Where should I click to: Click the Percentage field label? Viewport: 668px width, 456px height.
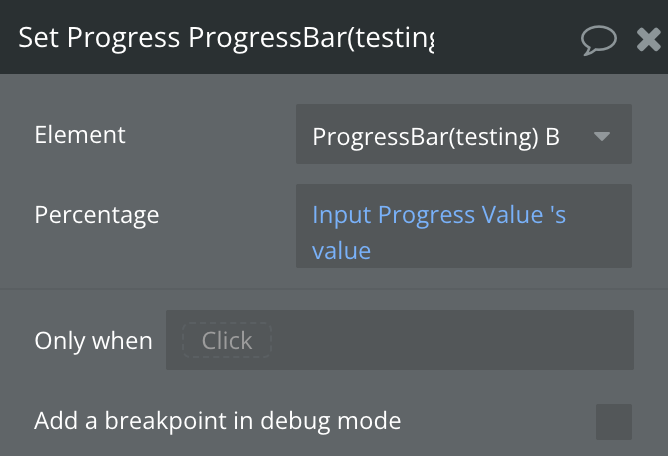pyautogui.click(x=96, y=214)
